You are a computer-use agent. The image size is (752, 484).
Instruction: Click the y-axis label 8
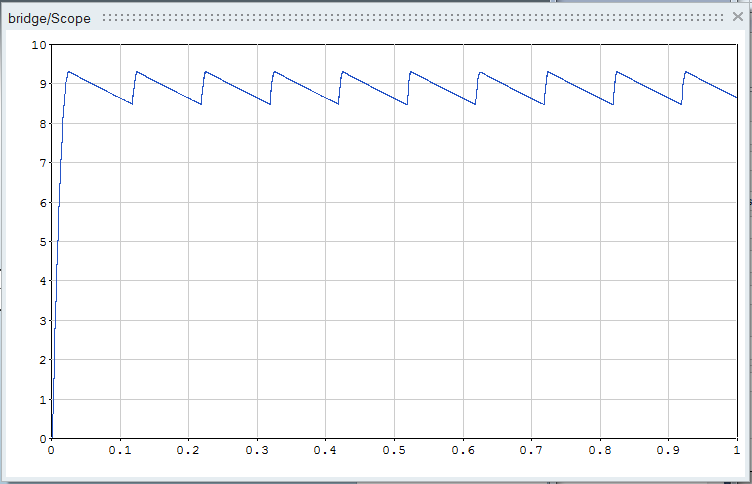click(x=43, y=124)
